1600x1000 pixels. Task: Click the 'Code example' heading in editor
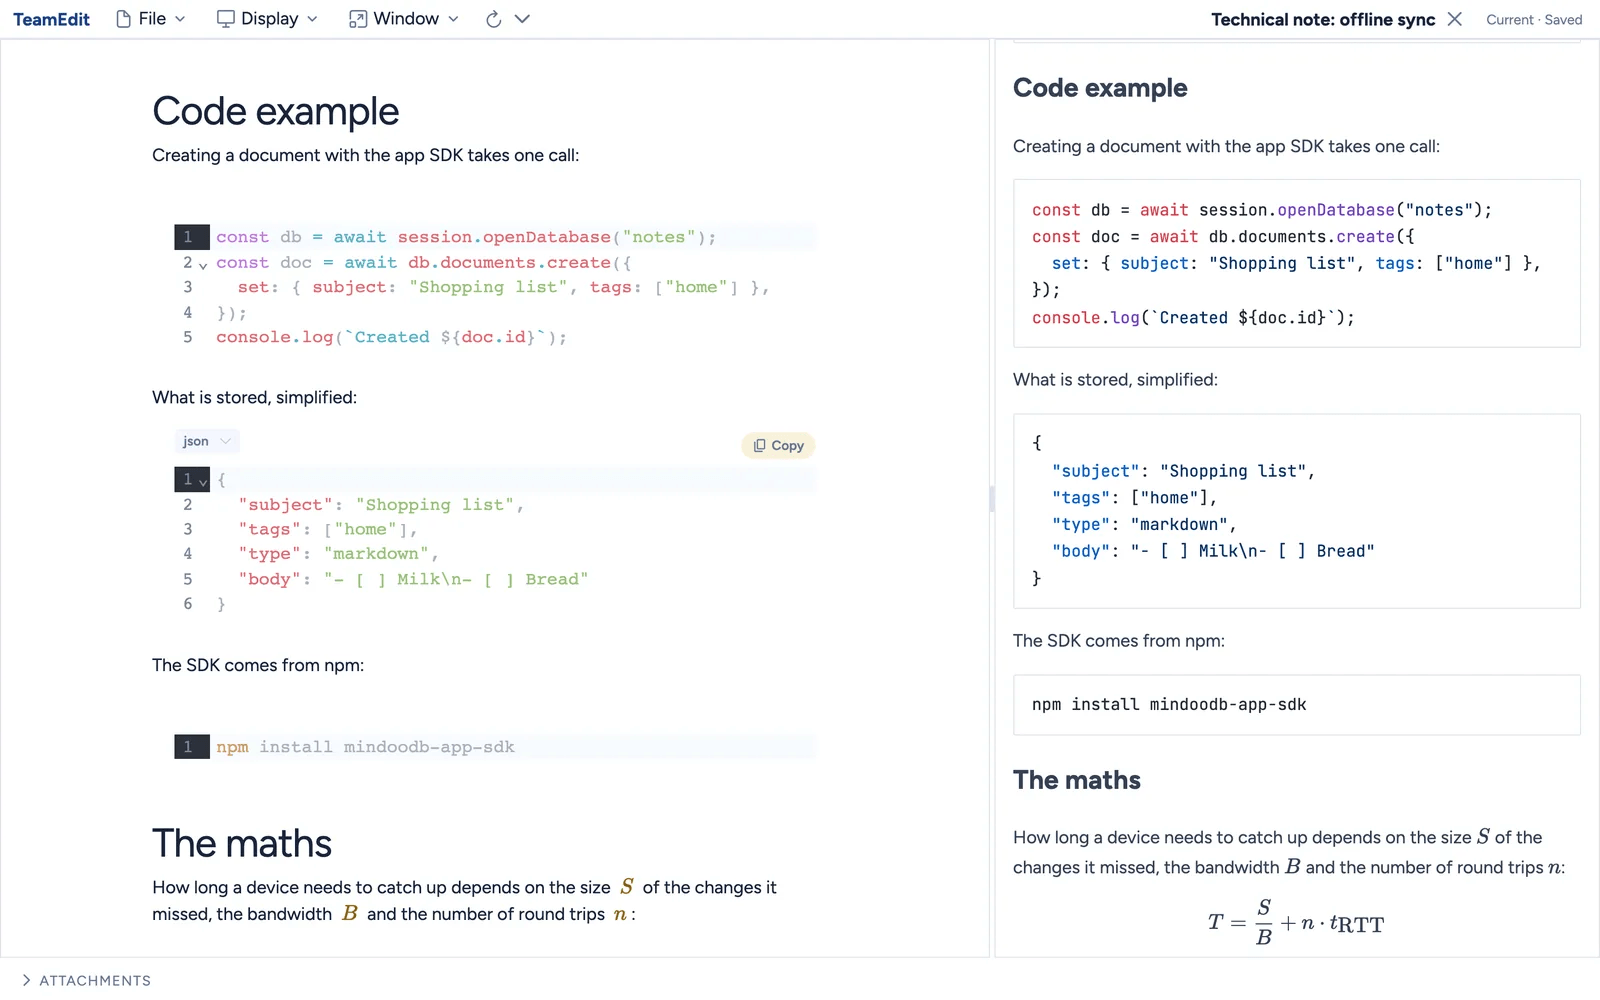(x=275, y=111)
